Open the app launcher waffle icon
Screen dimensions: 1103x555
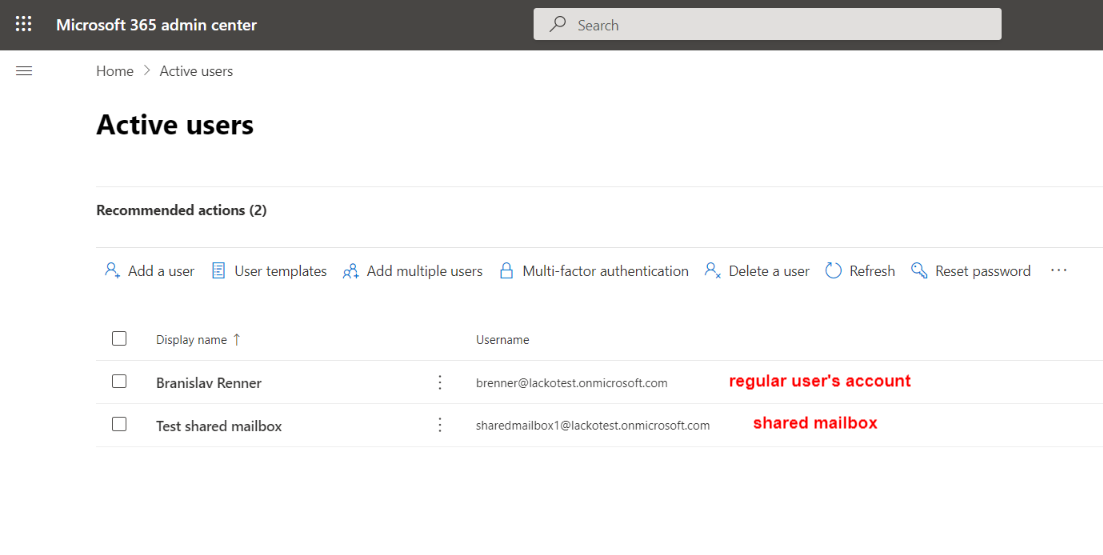point(23,24)
